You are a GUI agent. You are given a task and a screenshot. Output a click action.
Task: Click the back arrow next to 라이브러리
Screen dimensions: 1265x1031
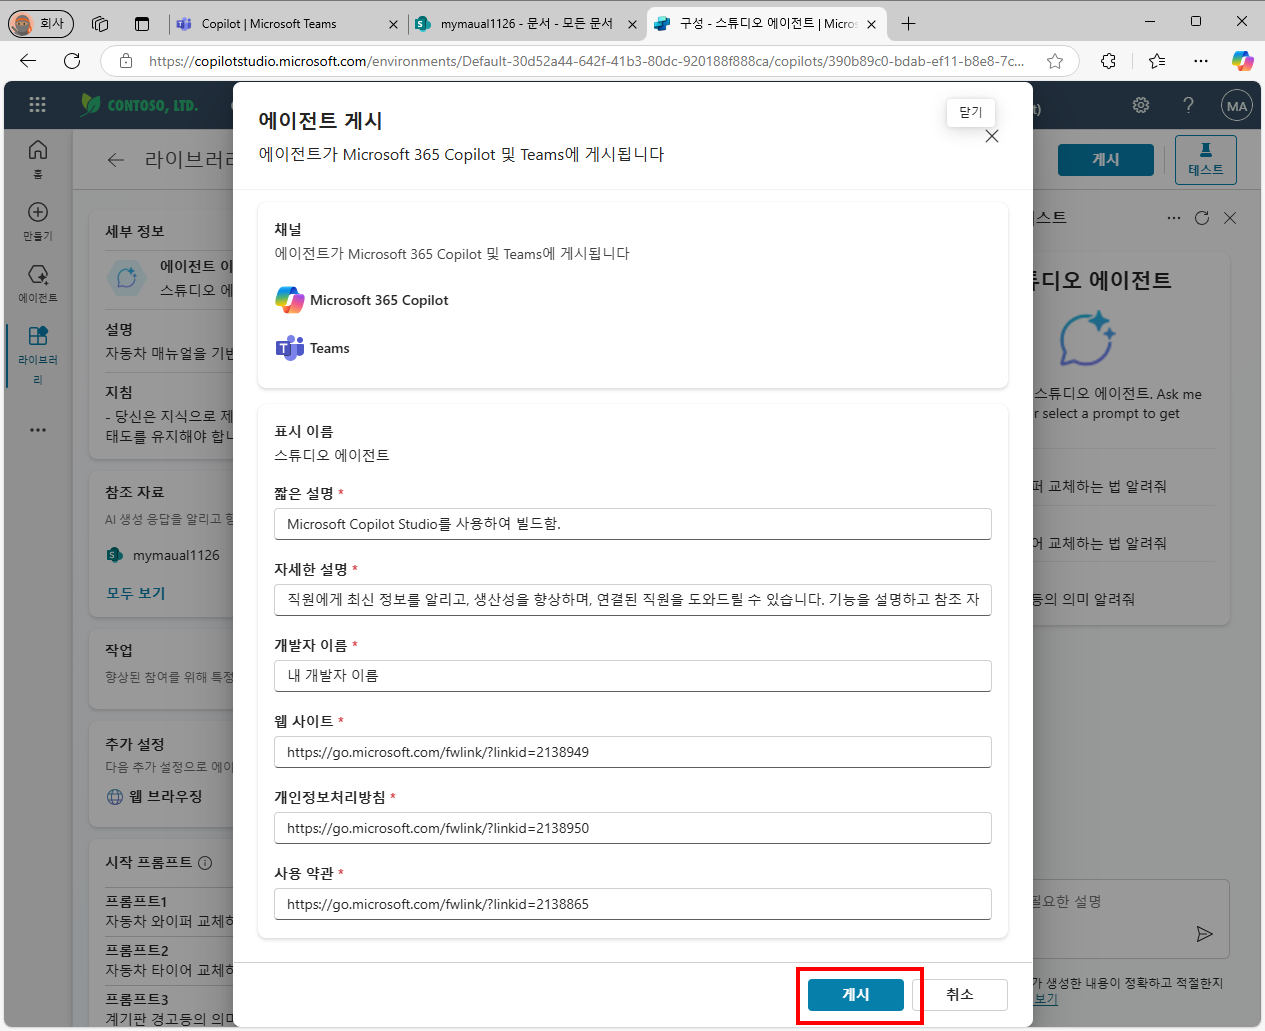[116, 160]
